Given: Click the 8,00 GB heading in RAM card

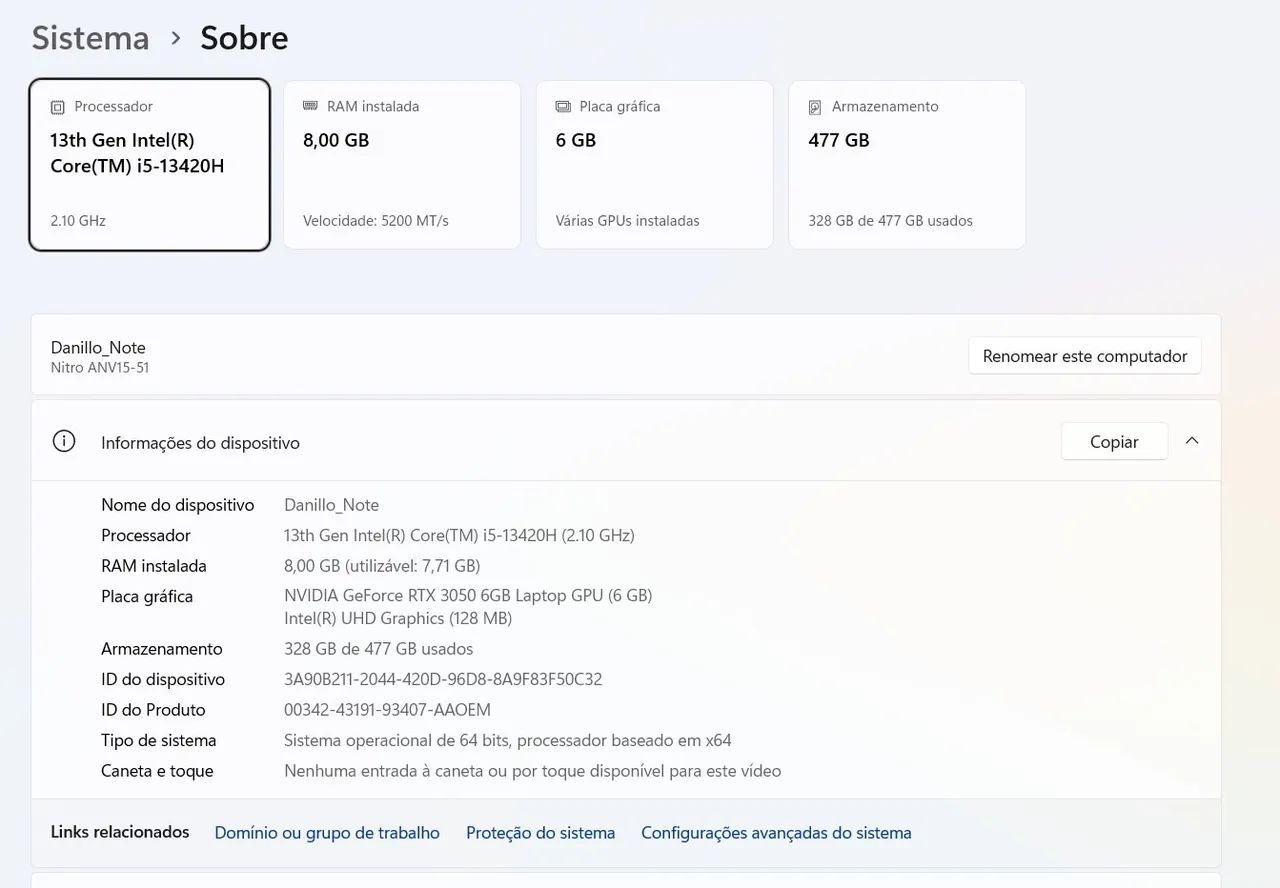Looking at the screenshot, I should pyautogui.click(x=336, y=141).
